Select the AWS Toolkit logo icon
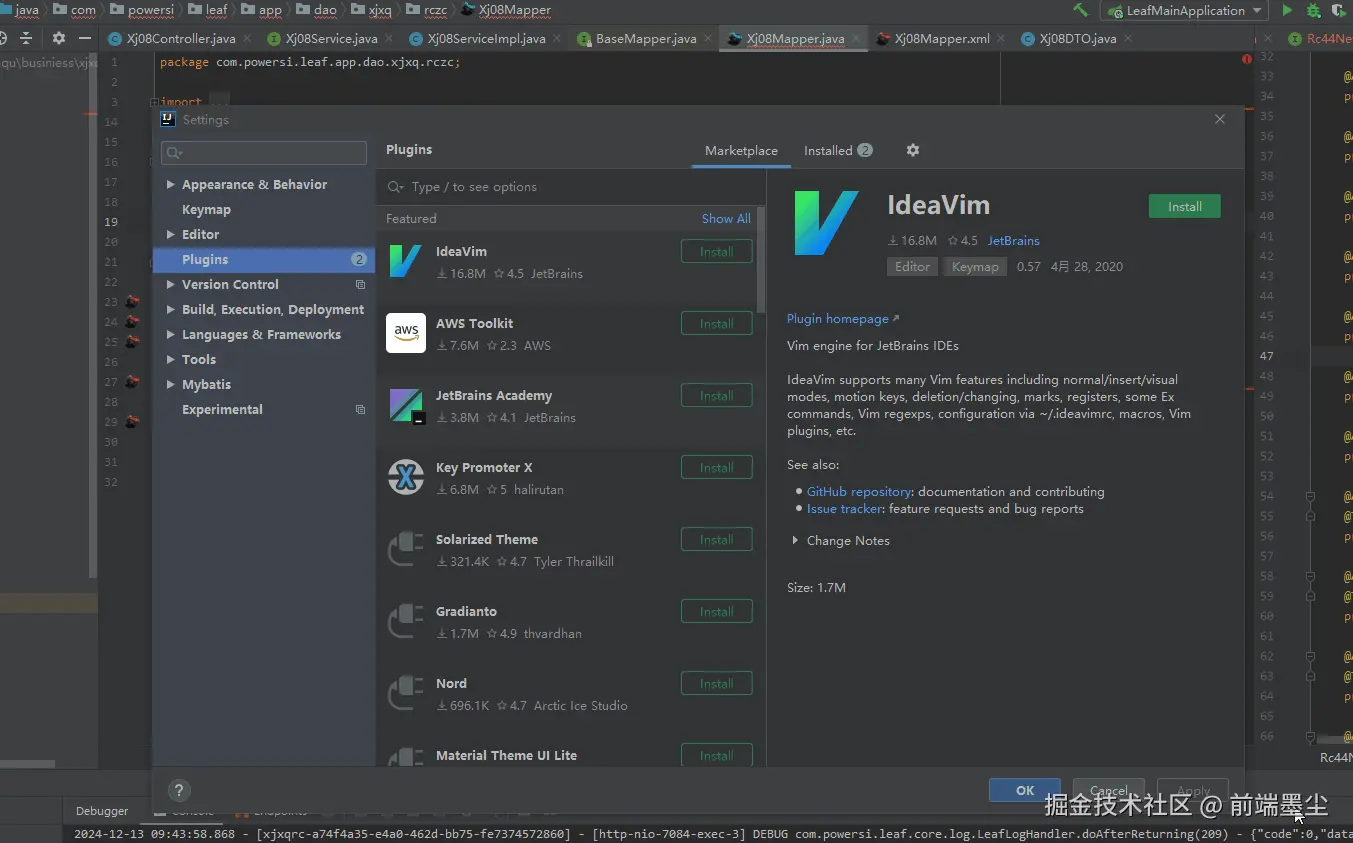This screenshot has height=843, width=1353. pyautogui.click(x=406, y=333)
